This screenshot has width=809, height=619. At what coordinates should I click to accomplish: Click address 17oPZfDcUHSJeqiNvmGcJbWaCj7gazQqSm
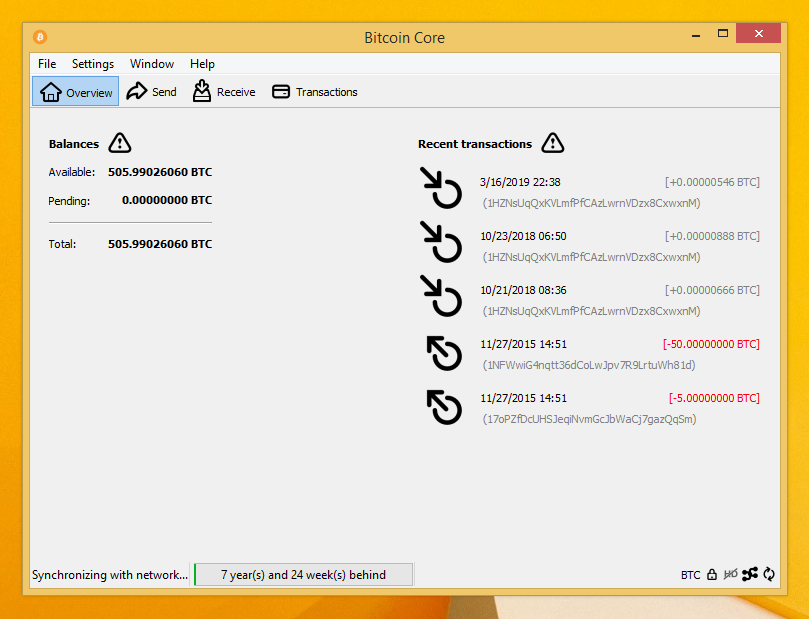[x=589, y=419]
